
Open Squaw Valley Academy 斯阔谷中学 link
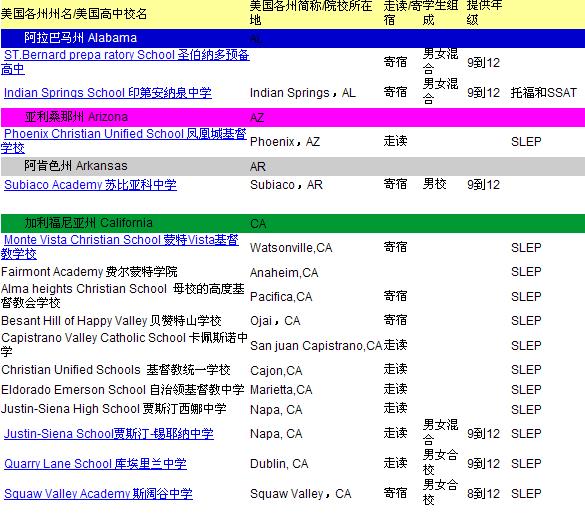point(98,494)
